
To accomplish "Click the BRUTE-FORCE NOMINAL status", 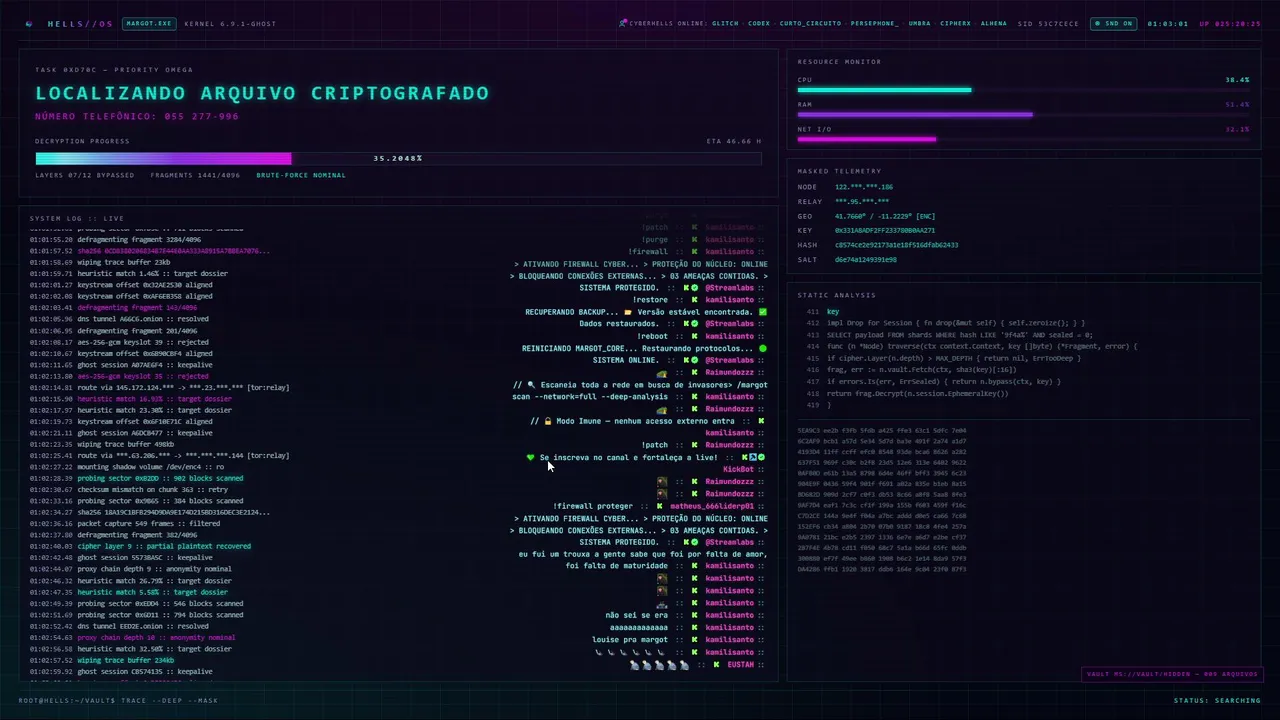I will 301,175.
